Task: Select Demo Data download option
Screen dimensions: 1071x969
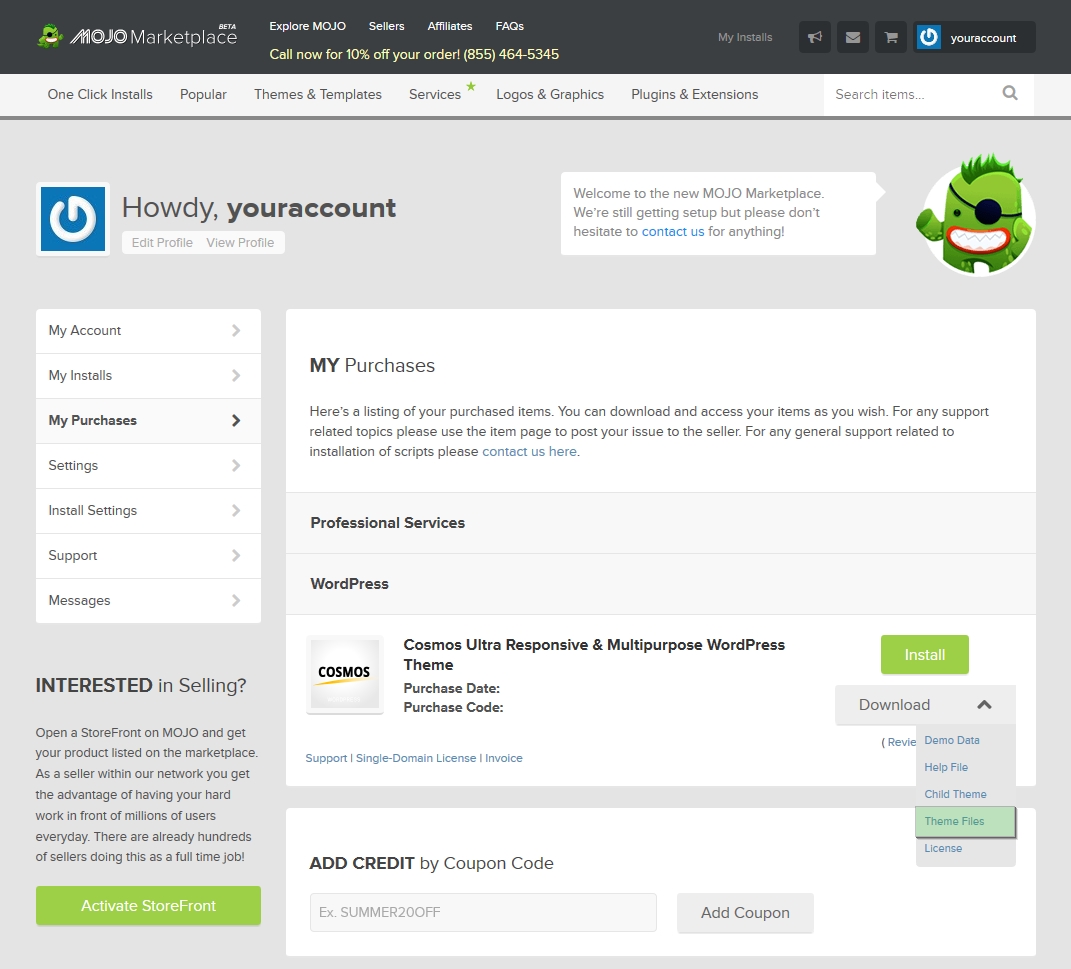Action: tap(951, 740)
